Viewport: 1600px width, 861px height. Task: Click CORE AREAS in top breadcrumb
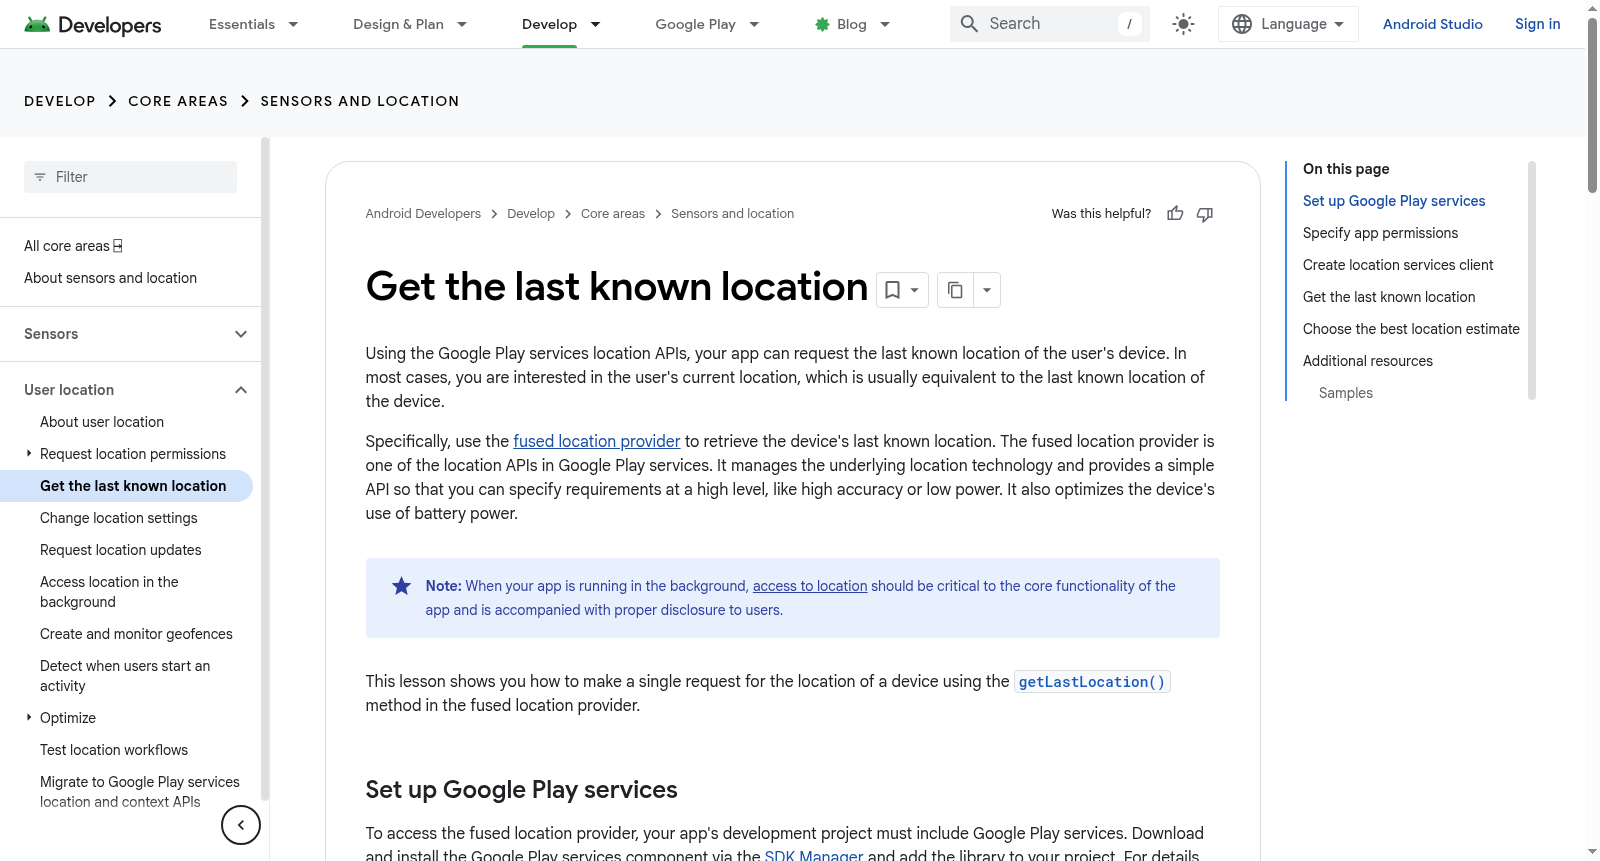pyautogui.click(x=178, y=101)
